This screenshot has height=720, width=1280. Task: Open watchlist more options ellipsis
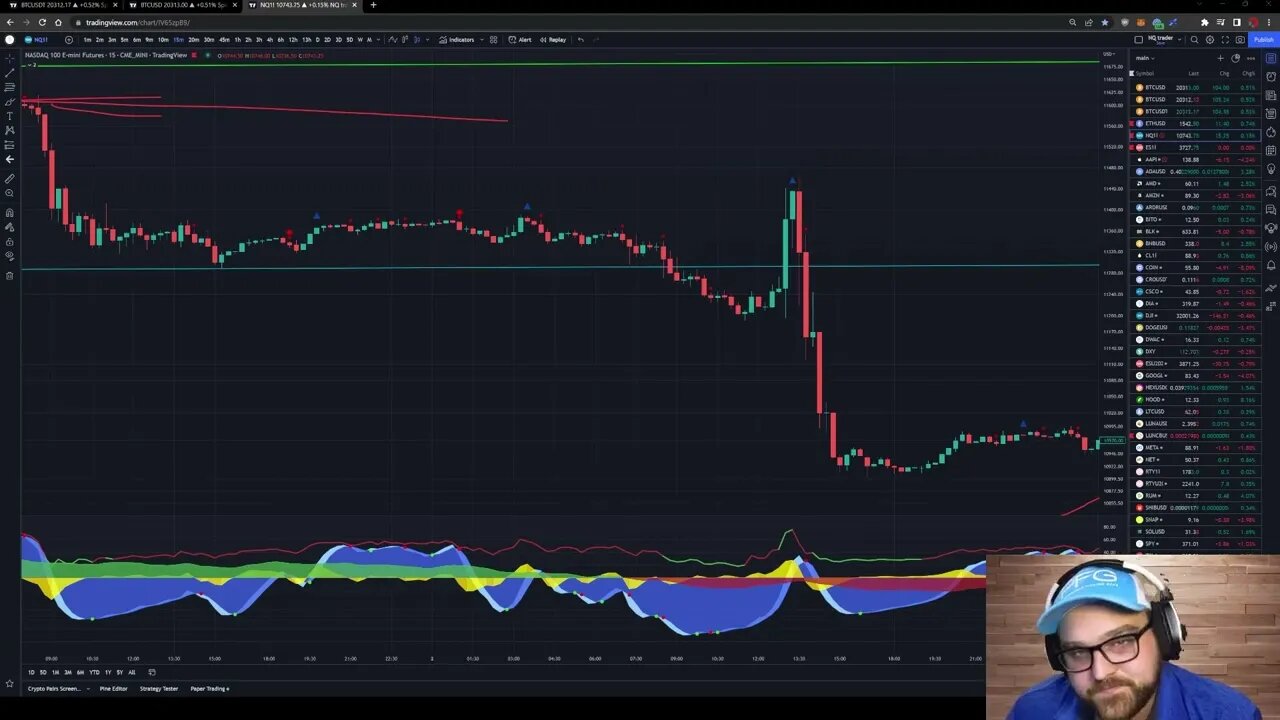tap(1251, 58)
